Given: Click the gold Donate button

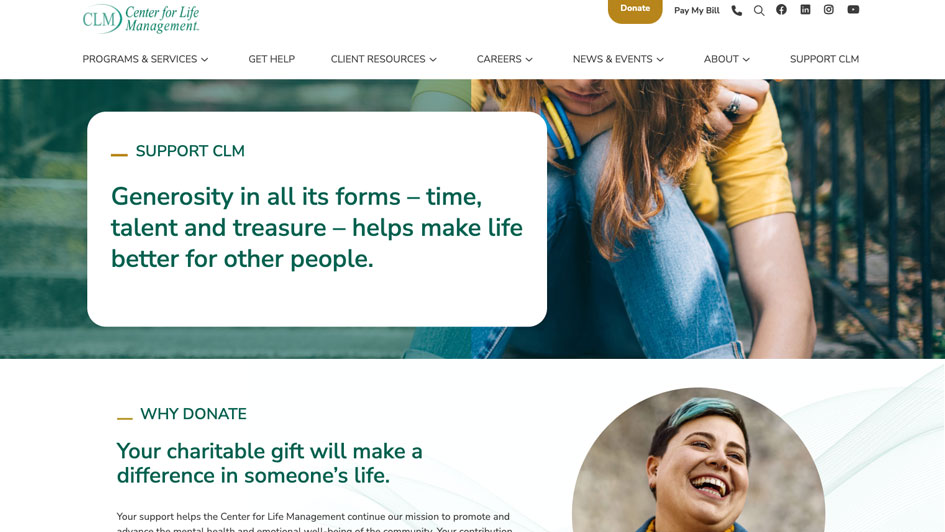Looking at the screenshot, I should pyautogui.click(x=635, y=10).
